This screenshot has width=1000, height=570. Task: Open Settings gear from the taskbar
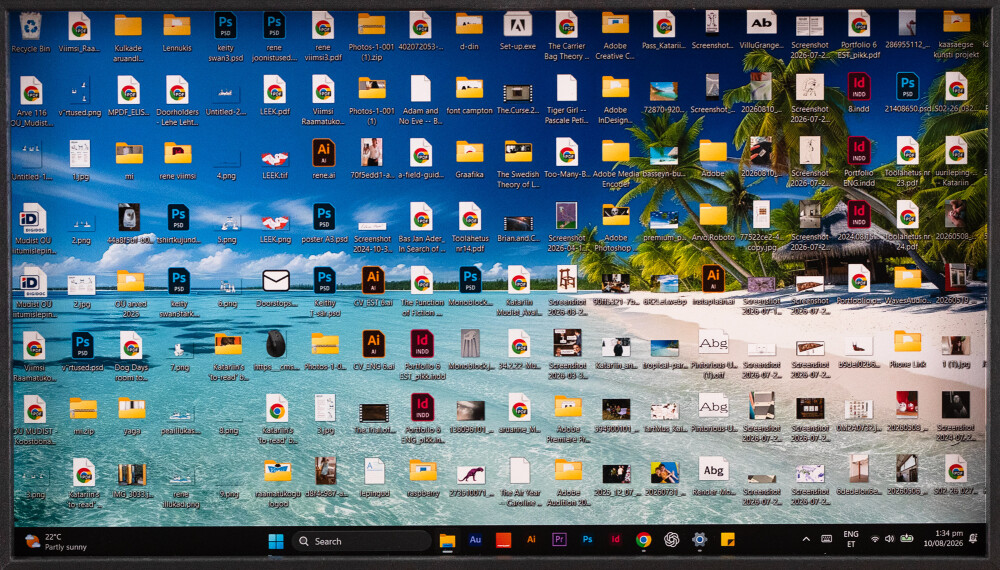click(x=699, y=540)
